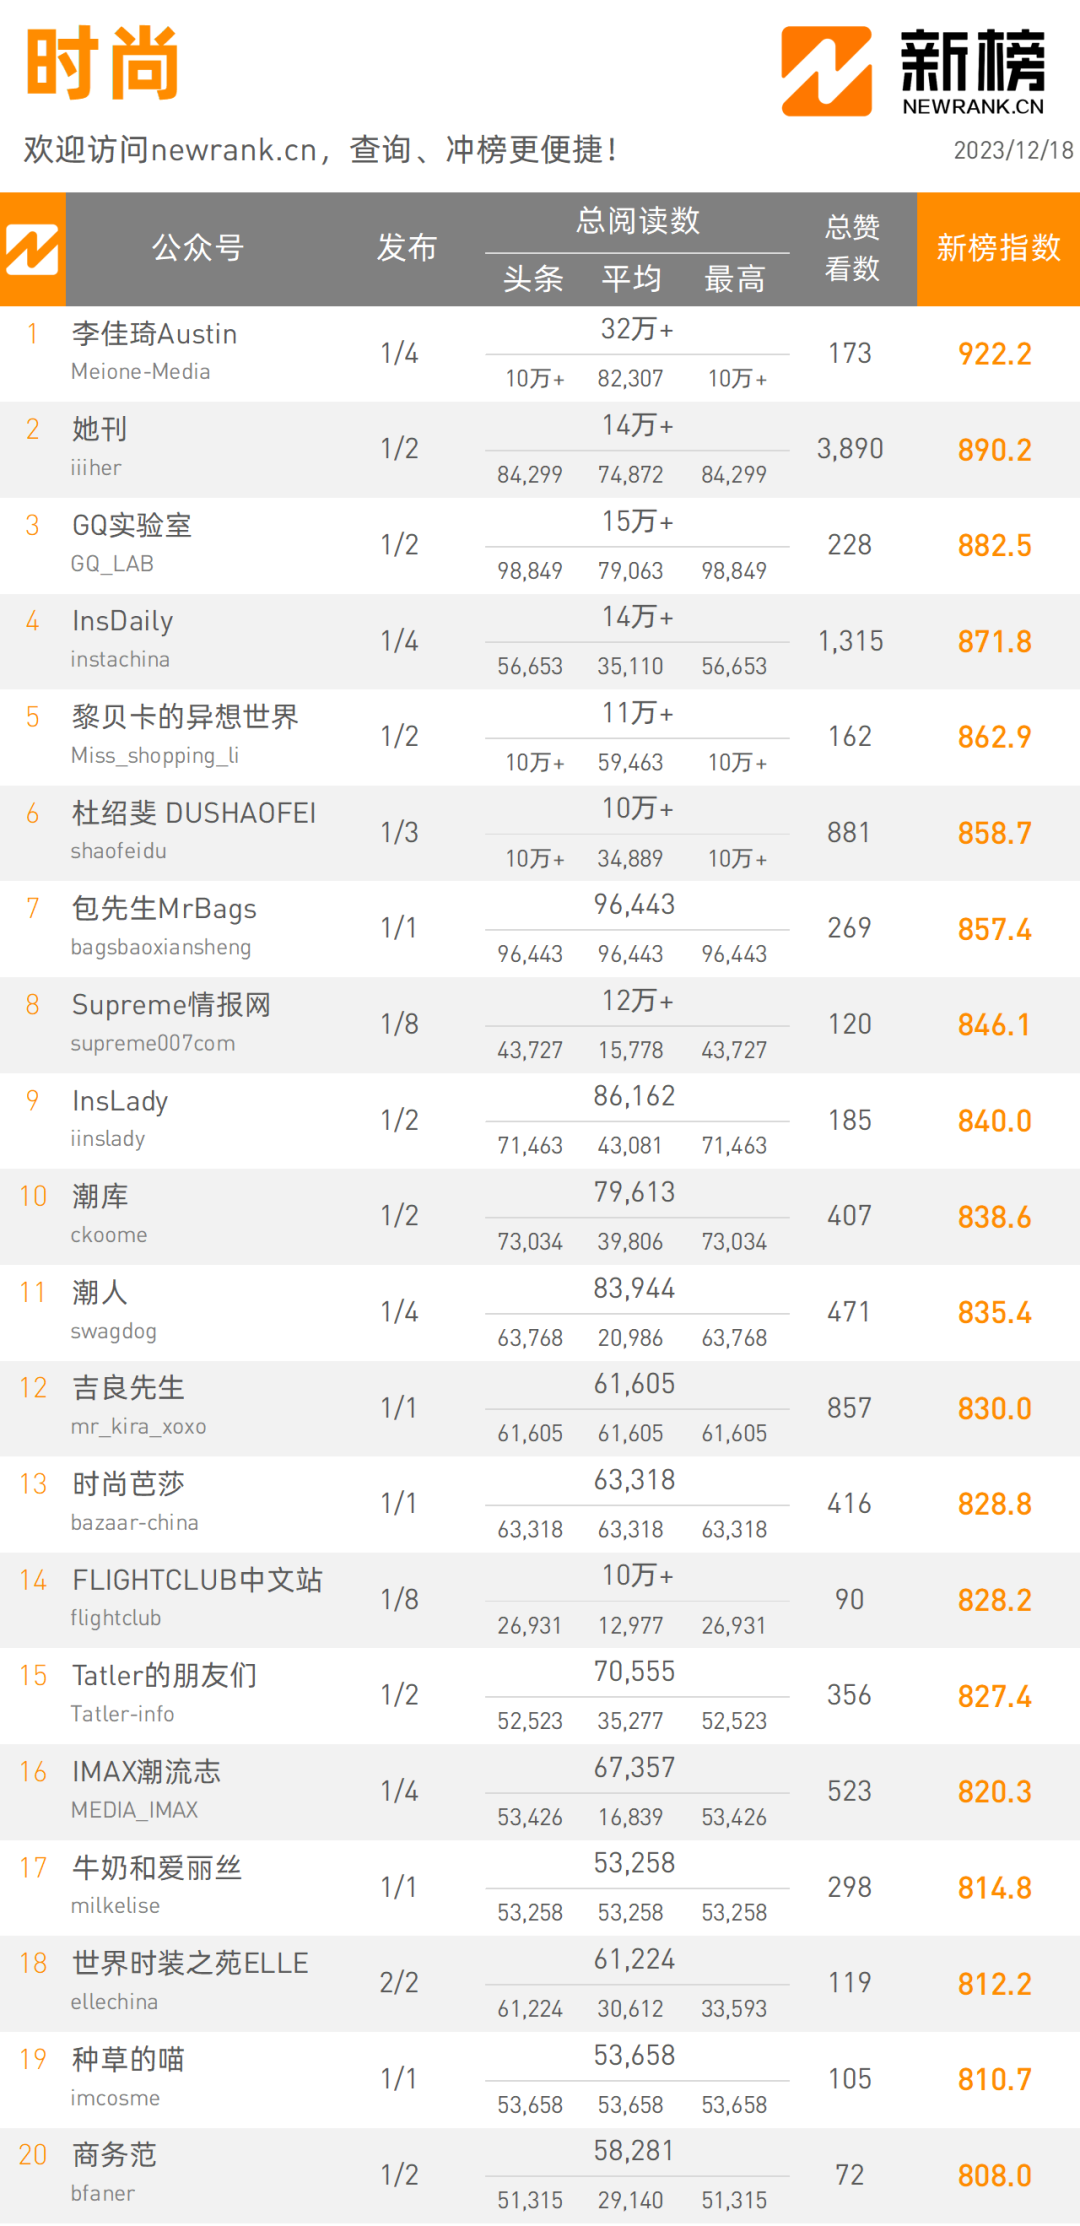This screenshot has width=1080, height=2226.
Task: Click the orange NewRank logo in header
Action: tap(826, 71)
